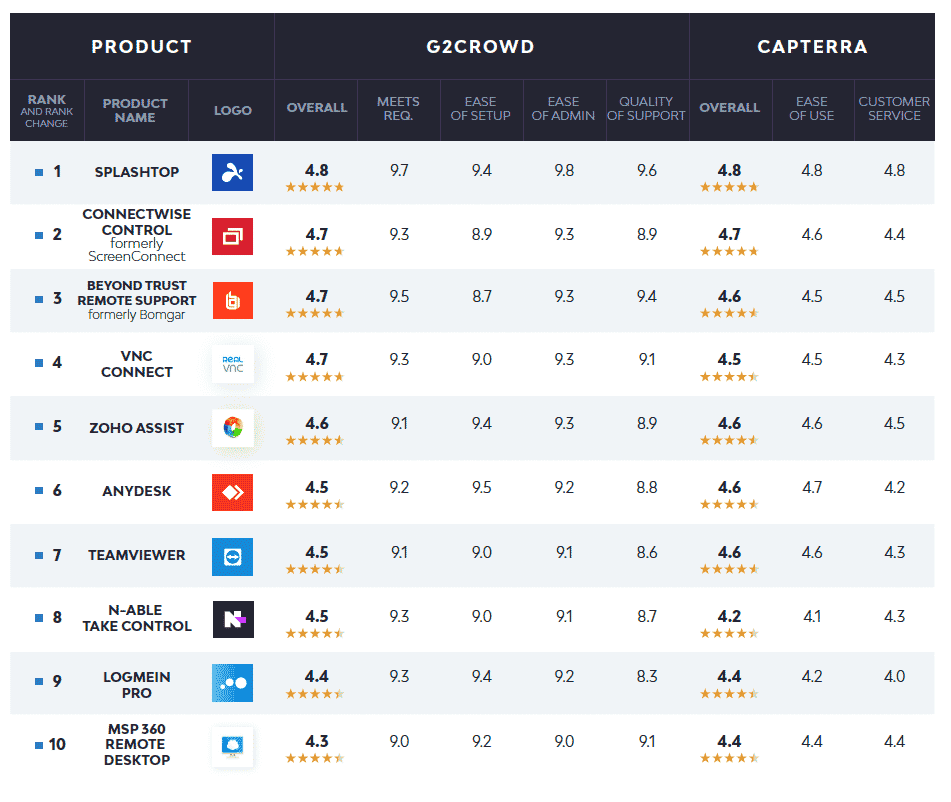
Task: Click the Product Name column header
Action: [x=135, y=110]
